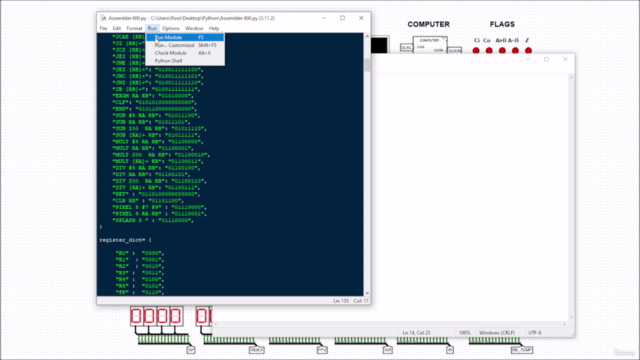Image resolution: width=640 pixels, height=360 pixels.
Task: Click the "END" instruction line in code
Action: pyautogui.click(x=155, y=109)
